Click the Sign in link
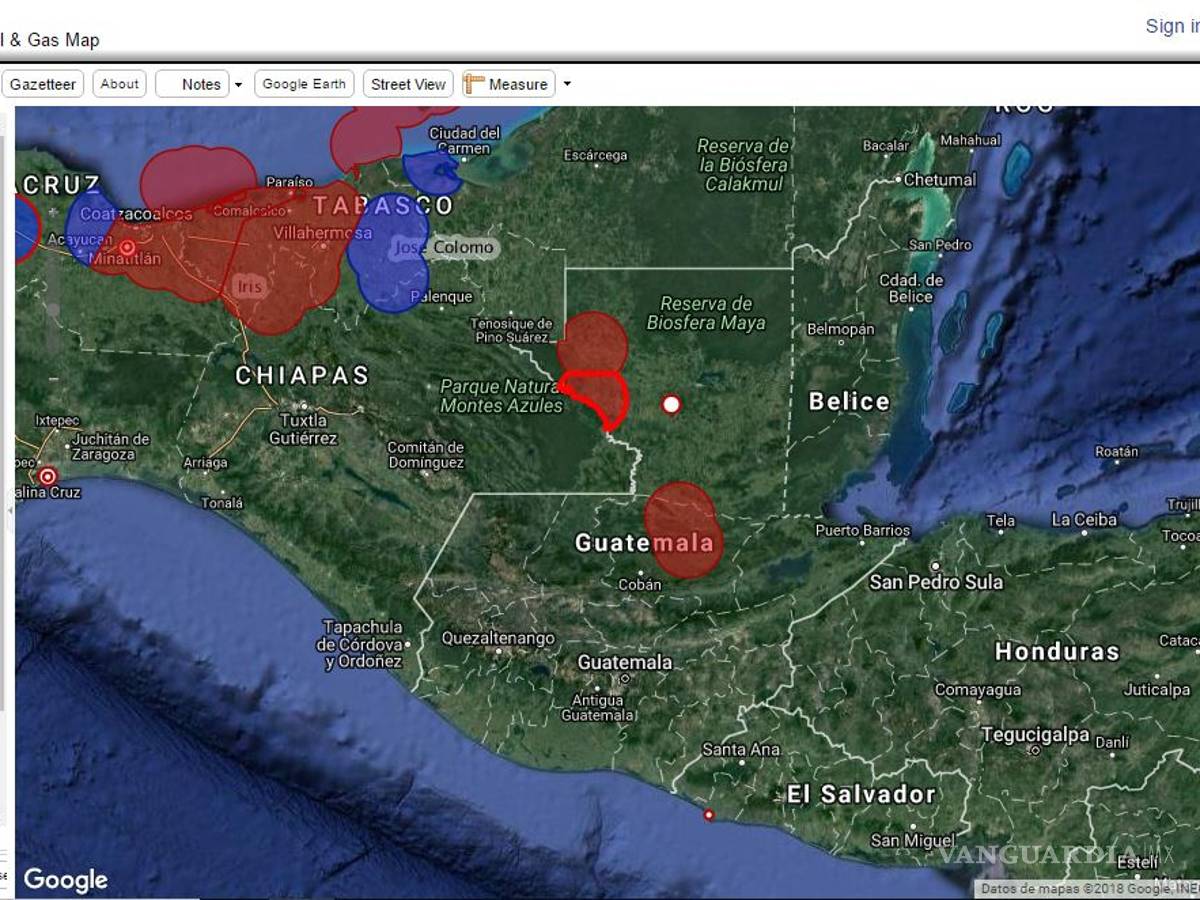Screen dimensions: 1200x900 [x=1171, y=26]
